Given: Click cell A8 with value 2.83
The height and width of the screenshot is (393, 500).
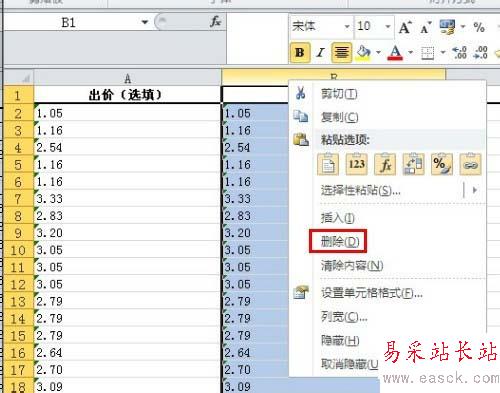Looking at the screenshot, I should pyautogui.click(x=127, y=215).
